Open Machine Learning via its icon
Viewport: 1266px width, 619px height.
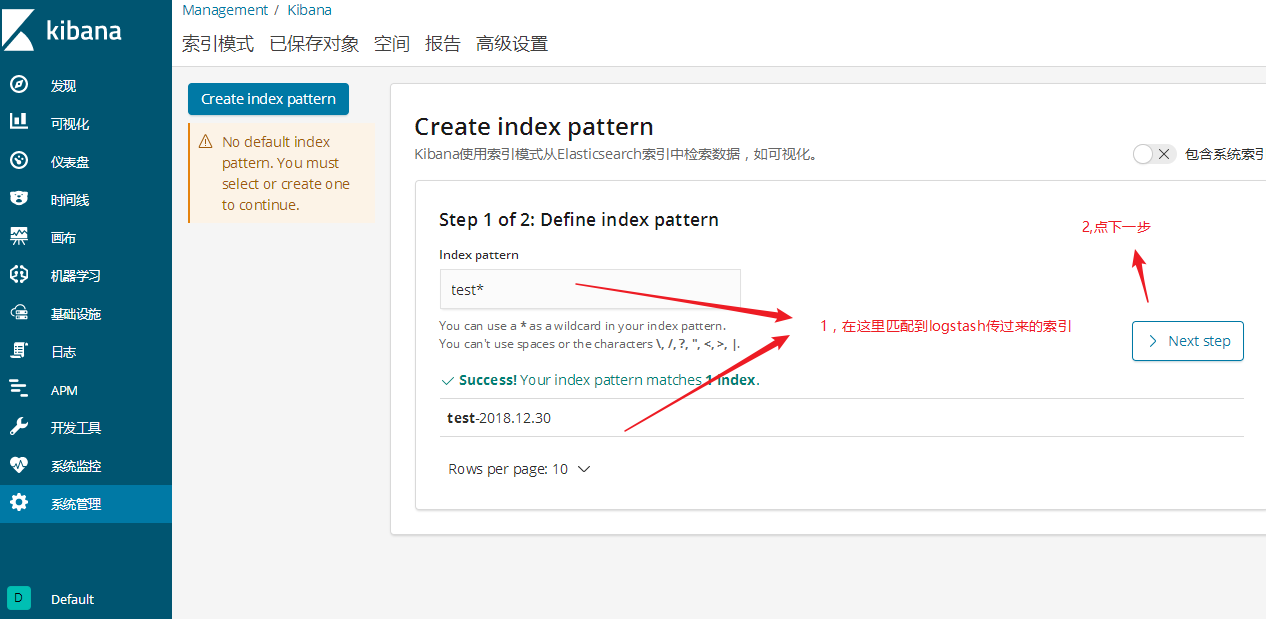coord(19,275)
